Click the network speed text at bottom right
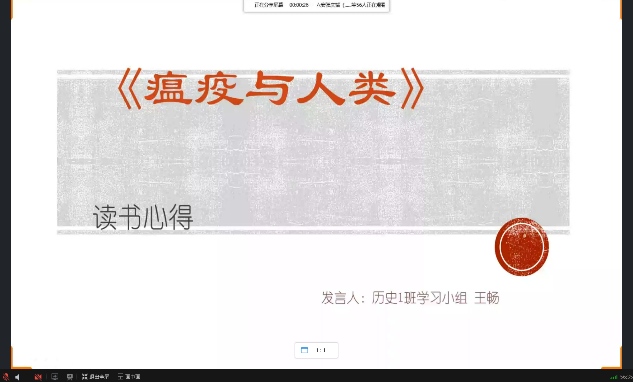This screenshot has height=382, width=633. [x=627, y=377]
